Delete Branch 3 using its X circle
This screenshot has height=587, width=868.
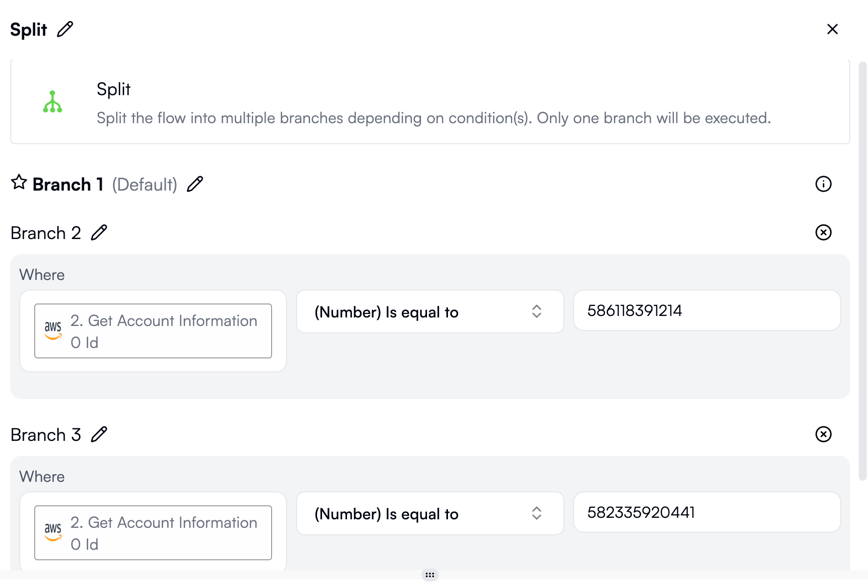click(823, 434)
